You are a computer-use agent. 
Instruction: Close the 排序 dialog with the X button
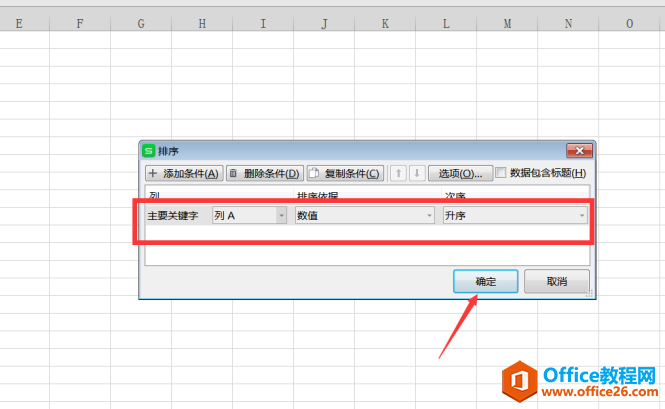[x=579, y=151]
